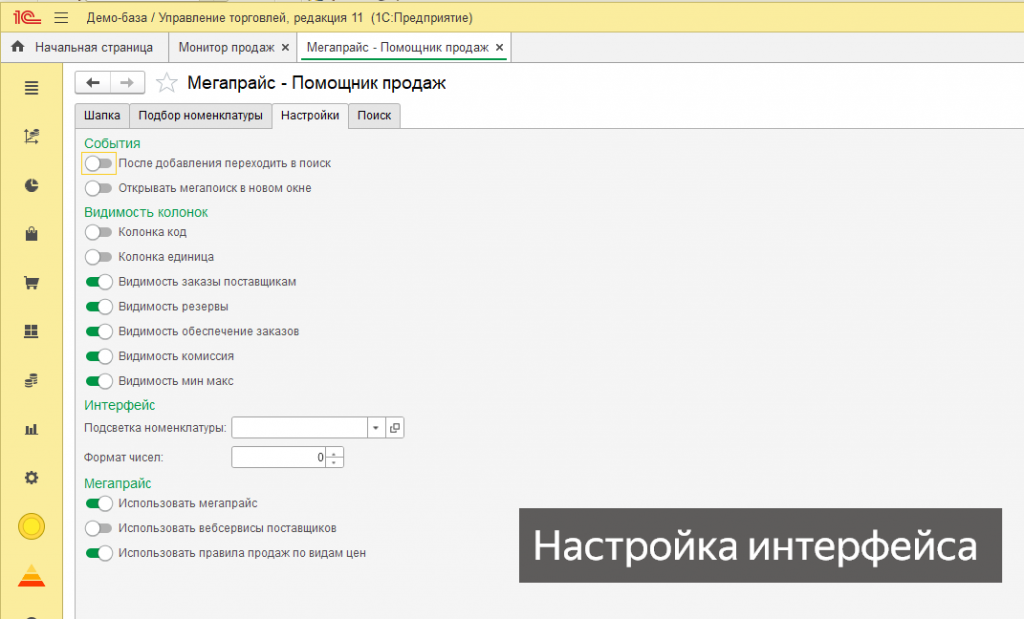Click the Подсветка номенклатуры: label

tap(155, 428)
